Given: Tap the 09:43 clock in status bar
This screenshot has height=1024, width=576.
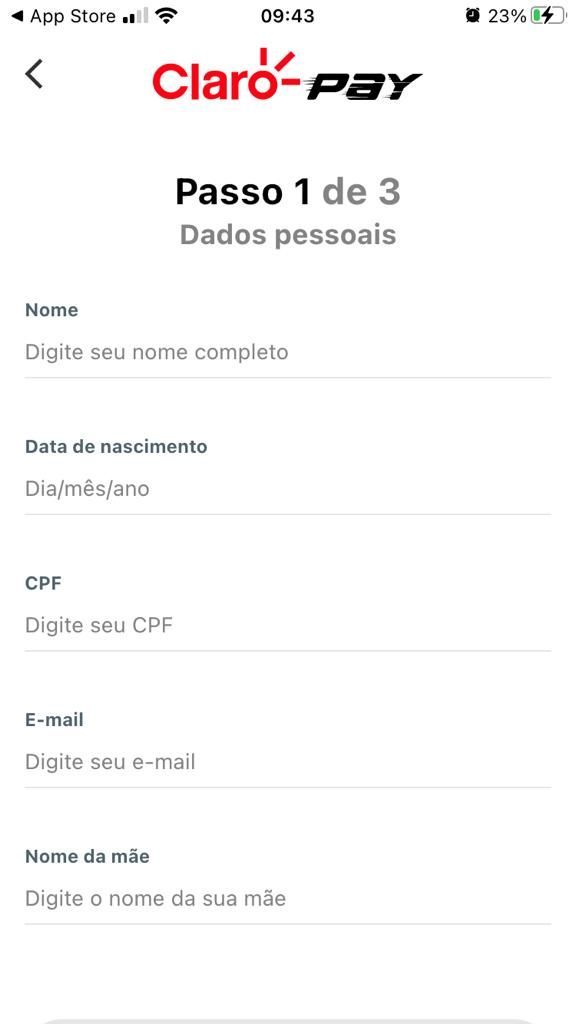Looking at the screenshot, I should (x=287, y=16).
